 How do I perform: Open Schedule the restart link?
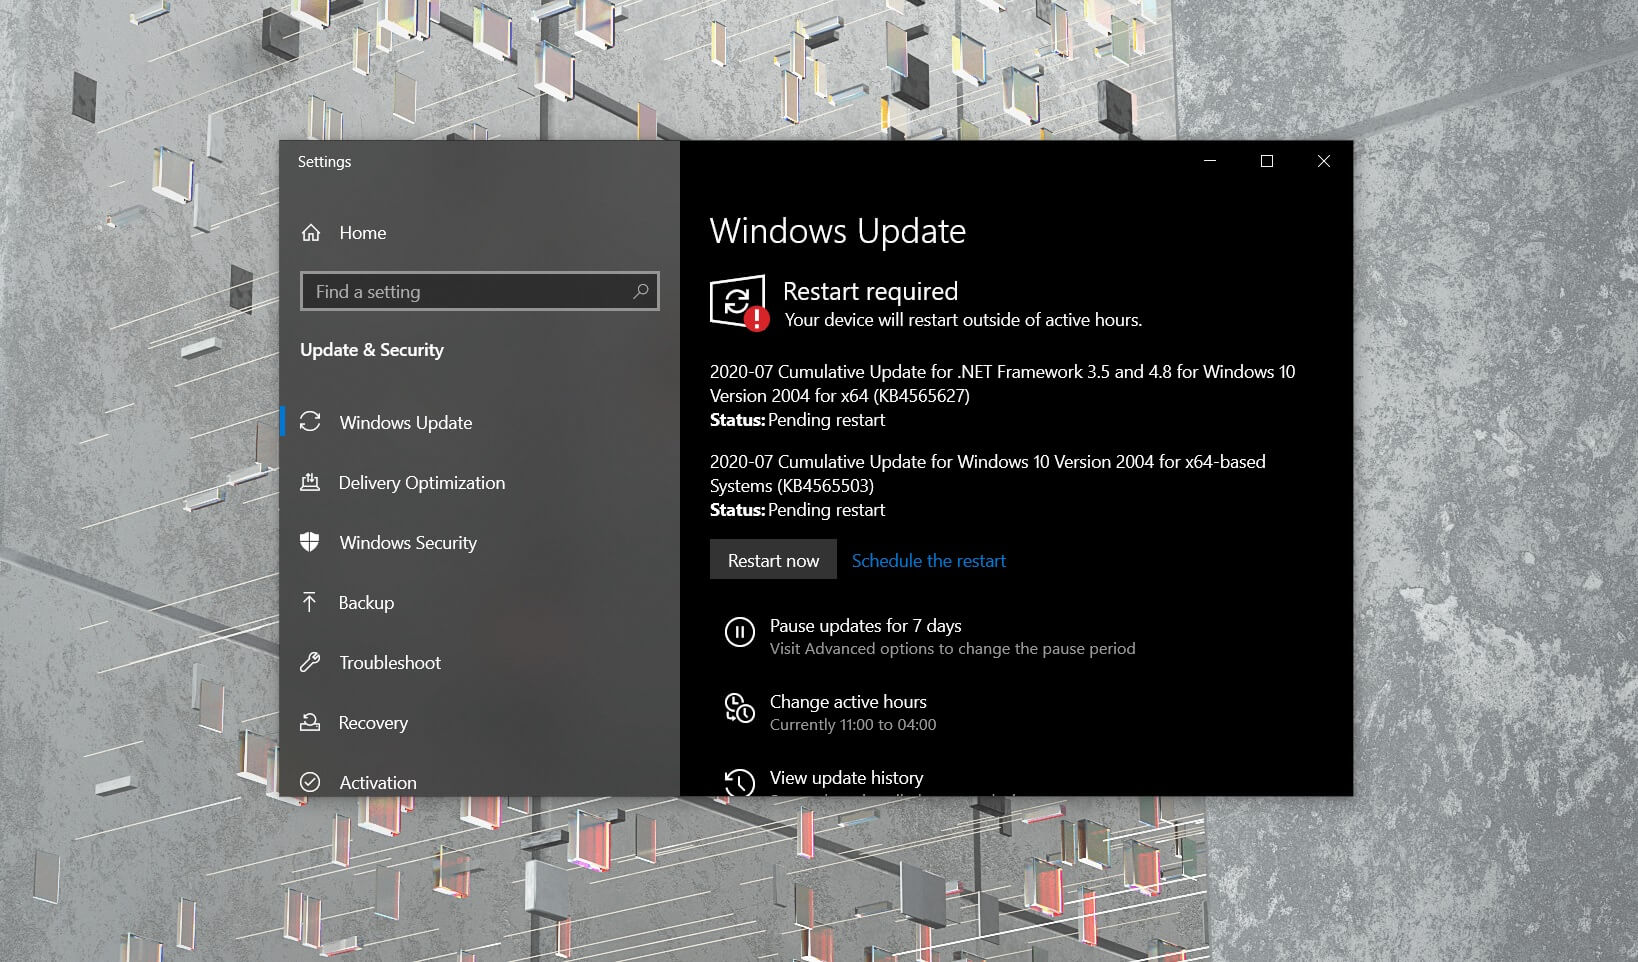(x=928, y=560)
